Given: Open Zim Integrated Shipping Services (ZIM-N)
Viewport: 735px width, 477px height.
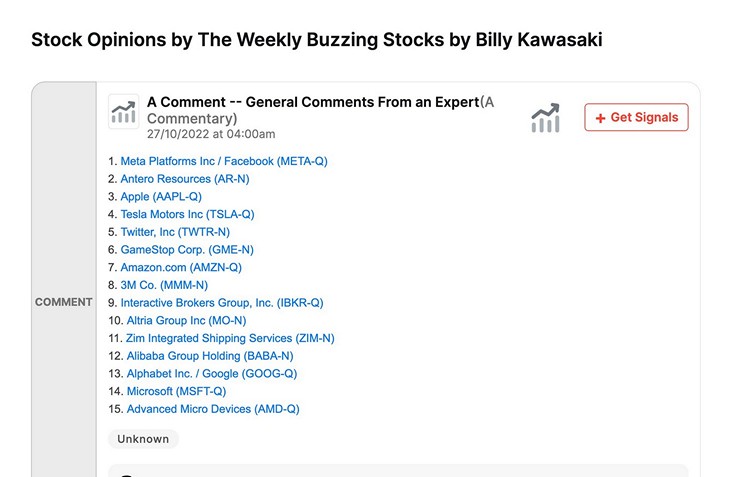Looking at the screenshot, I should (x=230, y=339).
